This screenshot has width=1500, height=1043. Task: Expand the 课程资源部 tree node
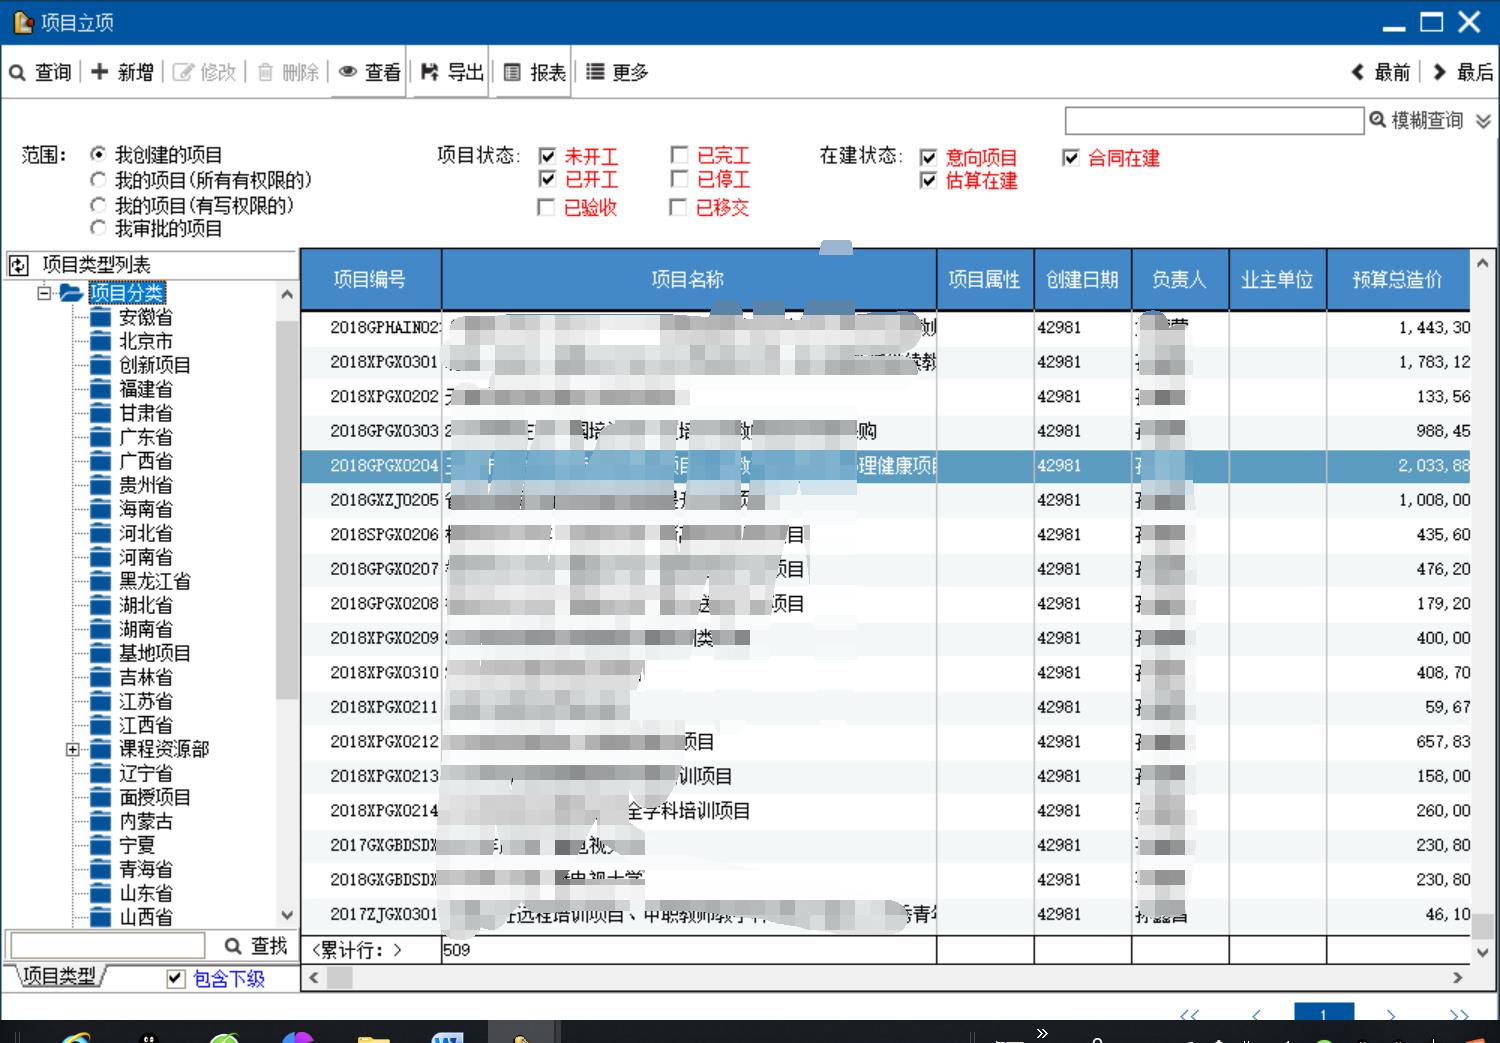pyautogui.click(x=72, y=749)
